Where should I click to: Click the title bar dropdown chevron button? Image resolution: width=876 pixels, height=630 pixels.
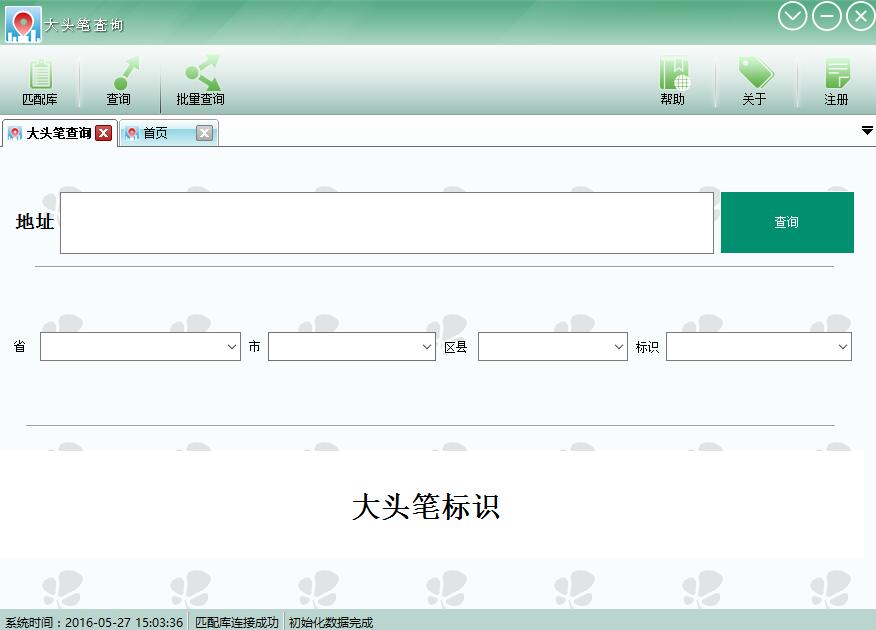pyautogui.click(x=792, y=16)
